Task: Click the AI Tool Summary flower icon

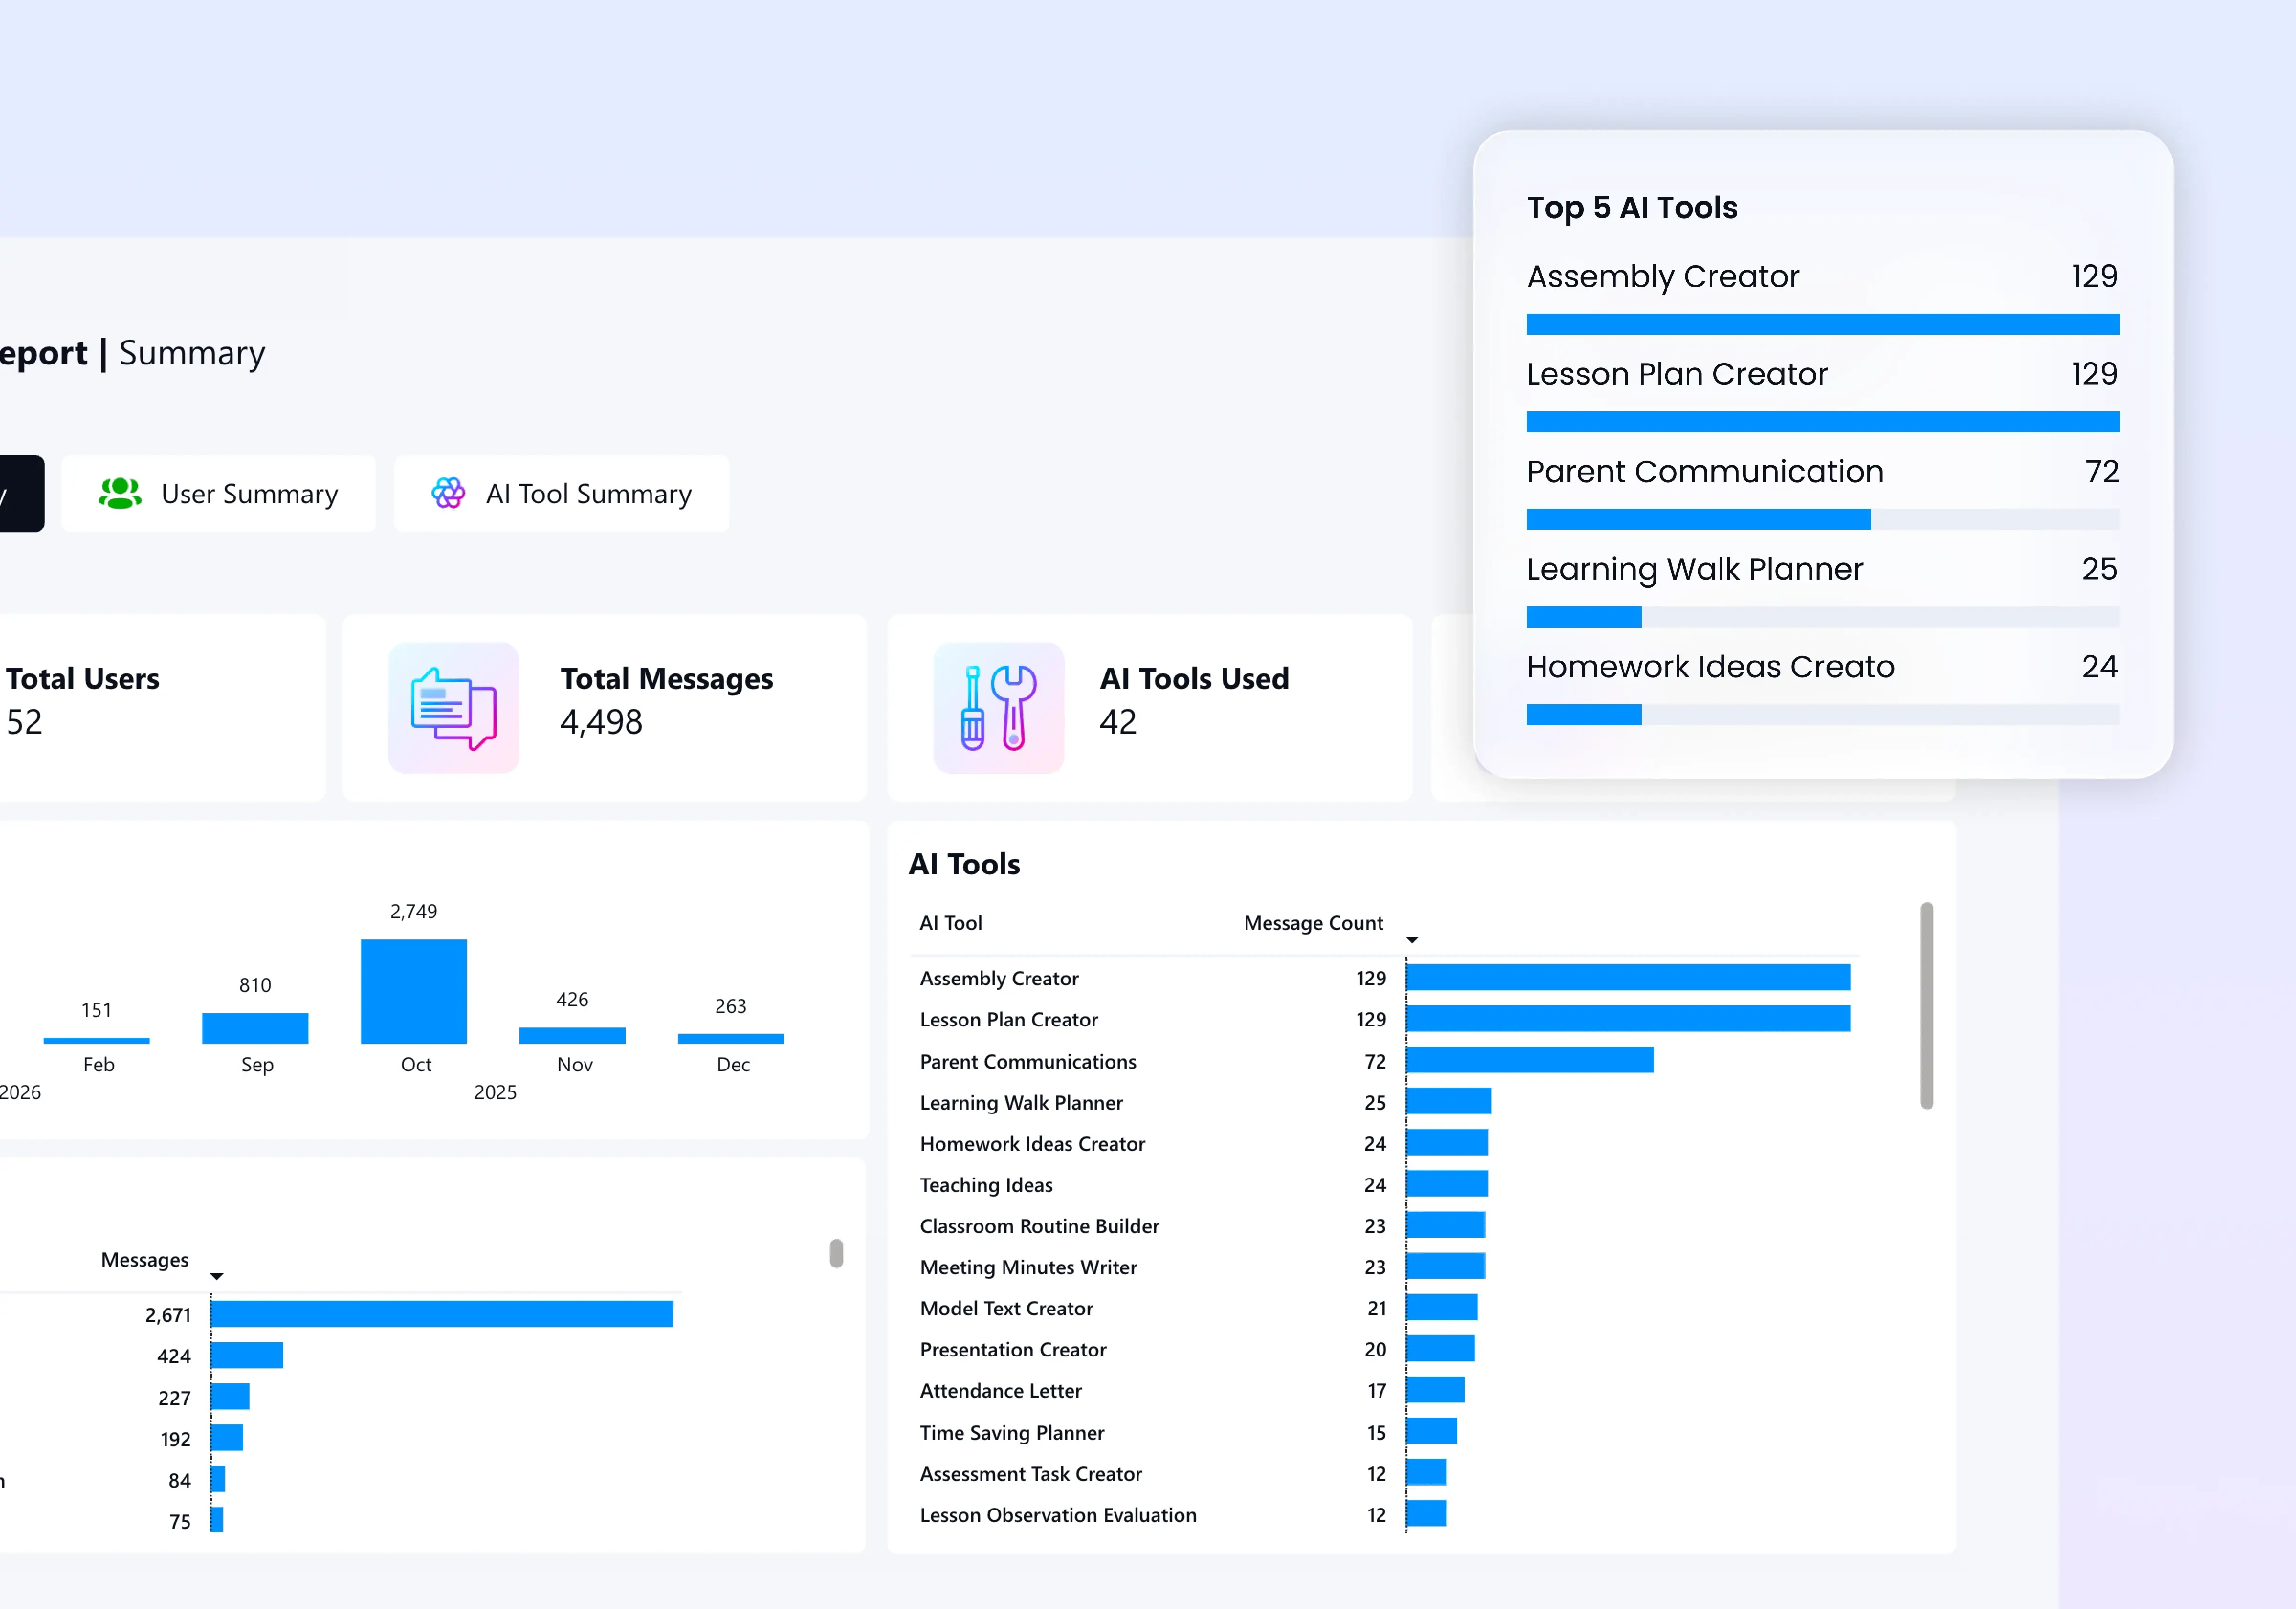Action: point(448,493)
